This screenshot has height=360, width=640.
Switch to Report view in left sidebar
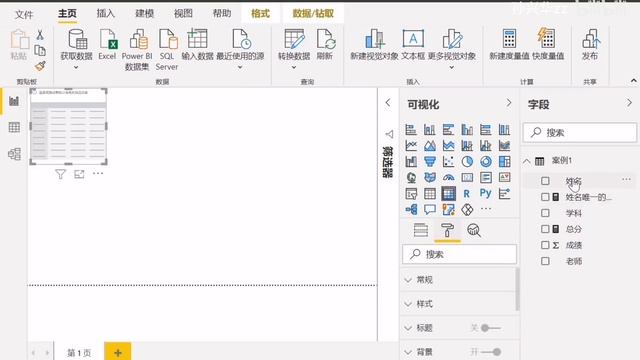point(14,101)
